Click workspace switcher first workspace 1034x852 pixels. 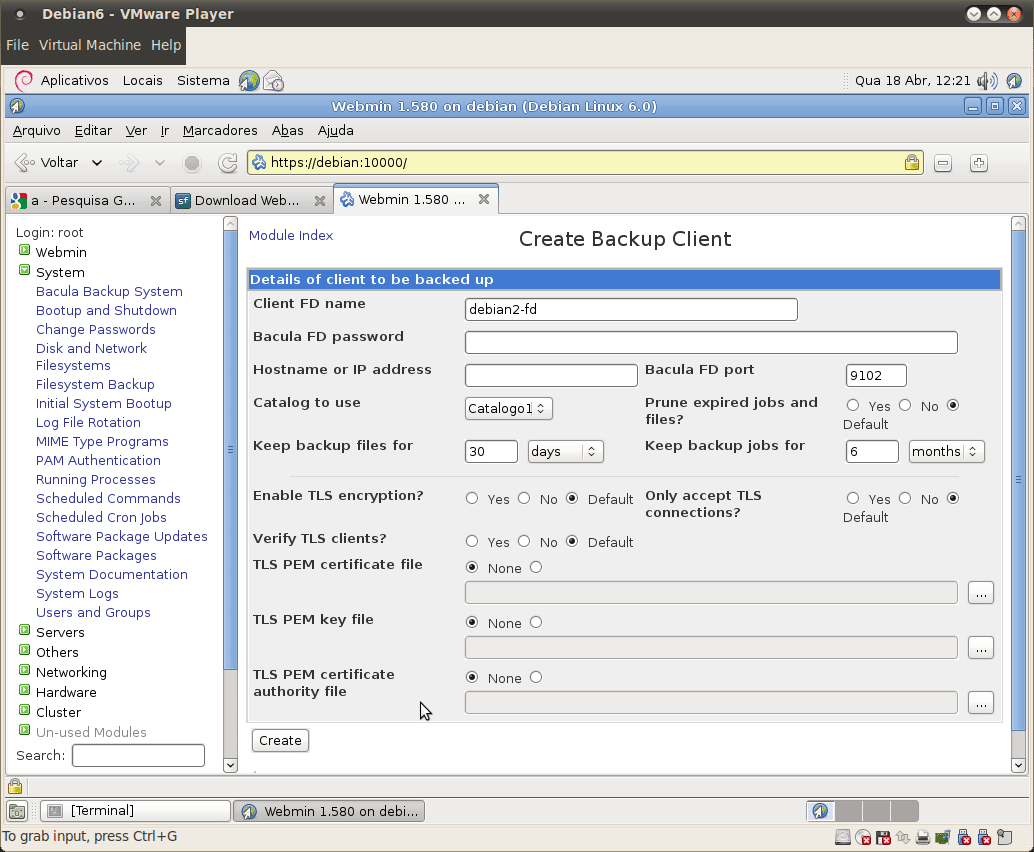point(820,810)
